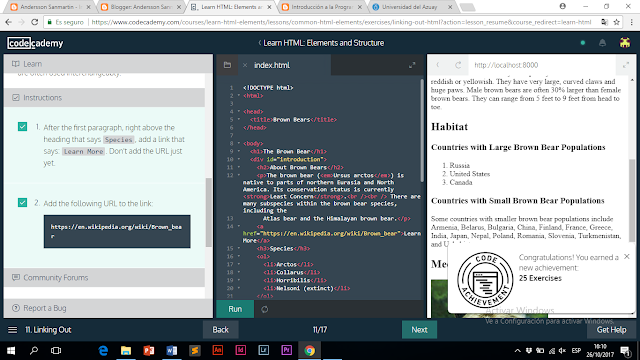Open Task View in taskbar
Viewport: 640px width, 360px height.
[x=56, y=351]
